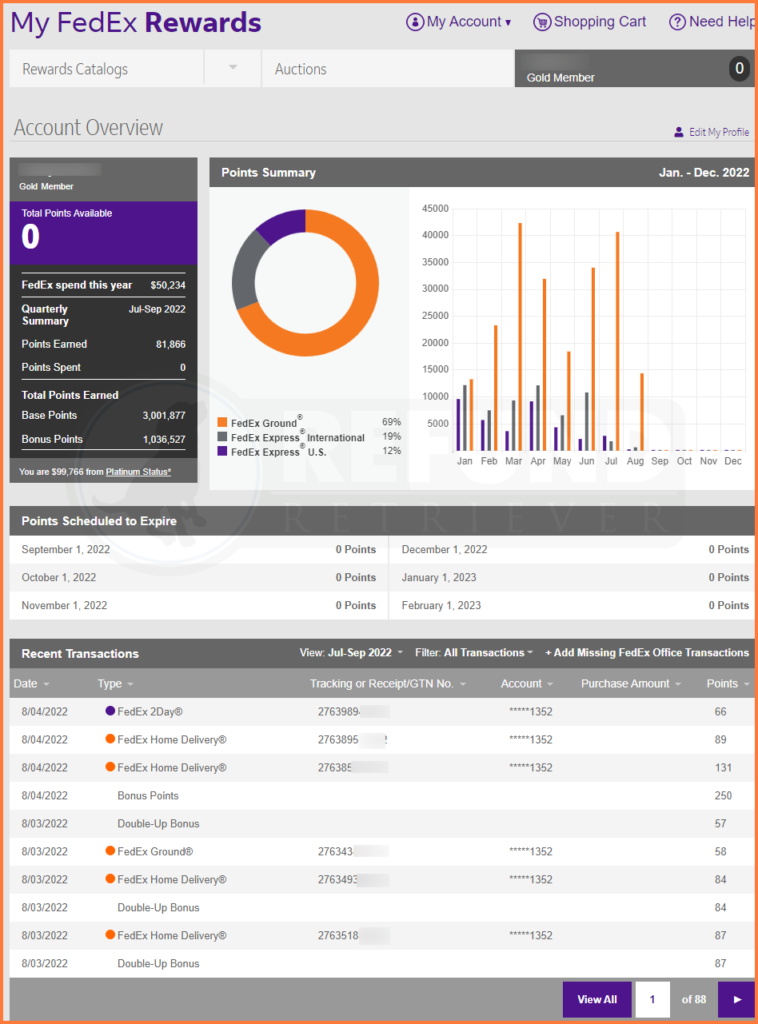This screenshot has width=758, height=1024.
Task: Click the Edit My Profile person icon
Action: click(x=679, y=132)
